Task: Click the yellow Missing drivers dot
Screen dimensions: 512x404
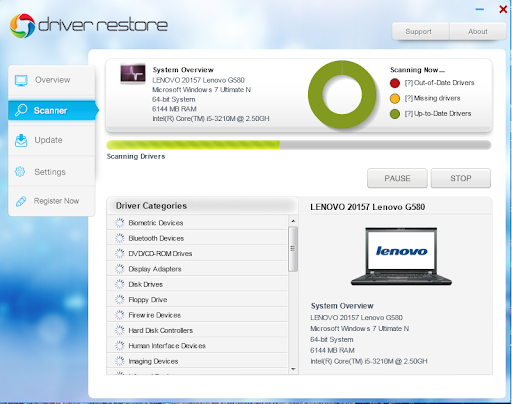Action: (x=395, y=99)
